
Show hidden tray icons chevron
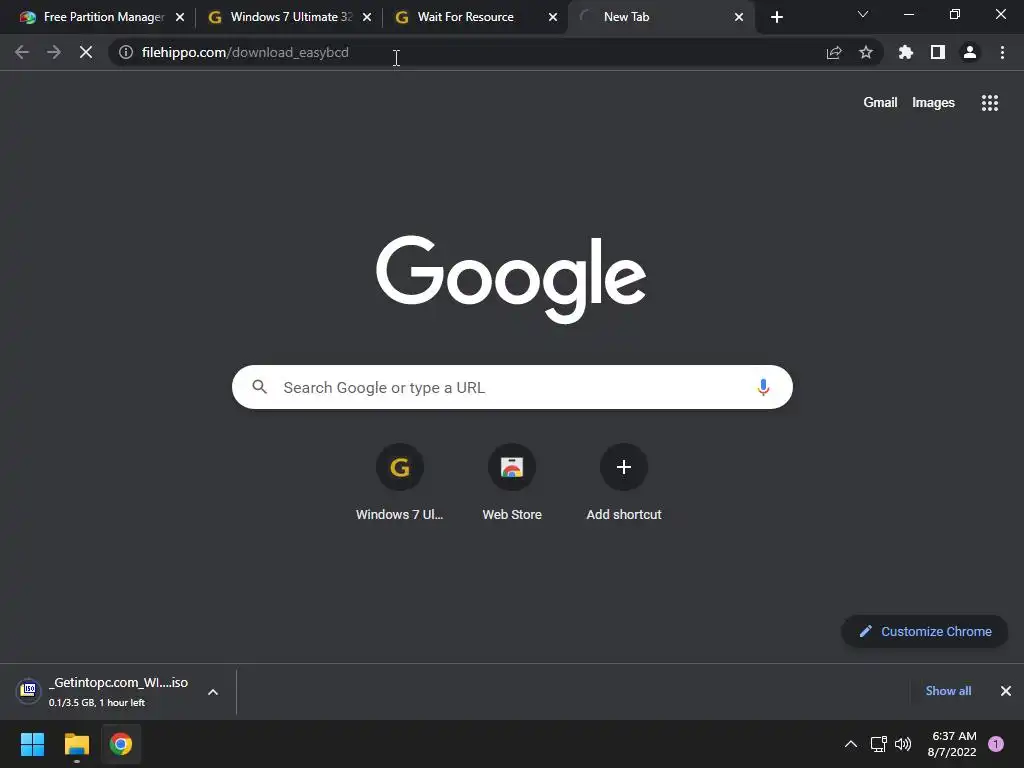[x=851, y=744]
